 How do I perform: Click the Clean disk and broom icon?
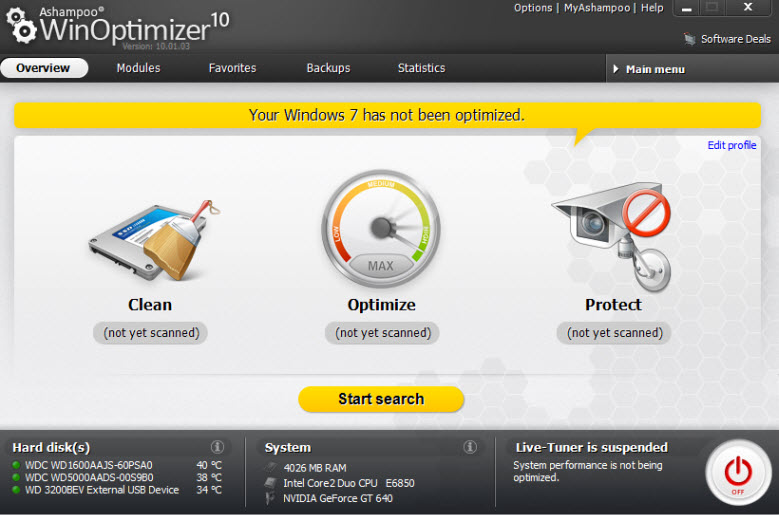tap(154, 240)
